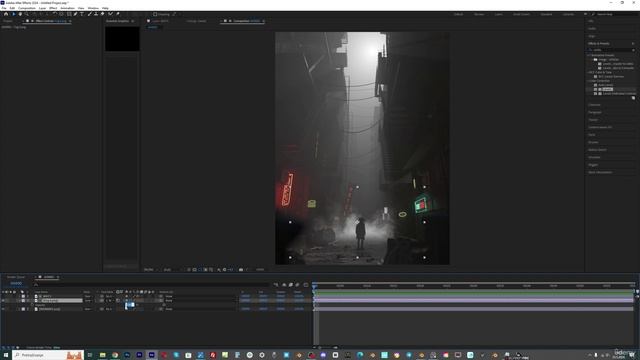The image size is (640, 360).
Task: Select the Auto Levels effect
Action: (606, 85)
